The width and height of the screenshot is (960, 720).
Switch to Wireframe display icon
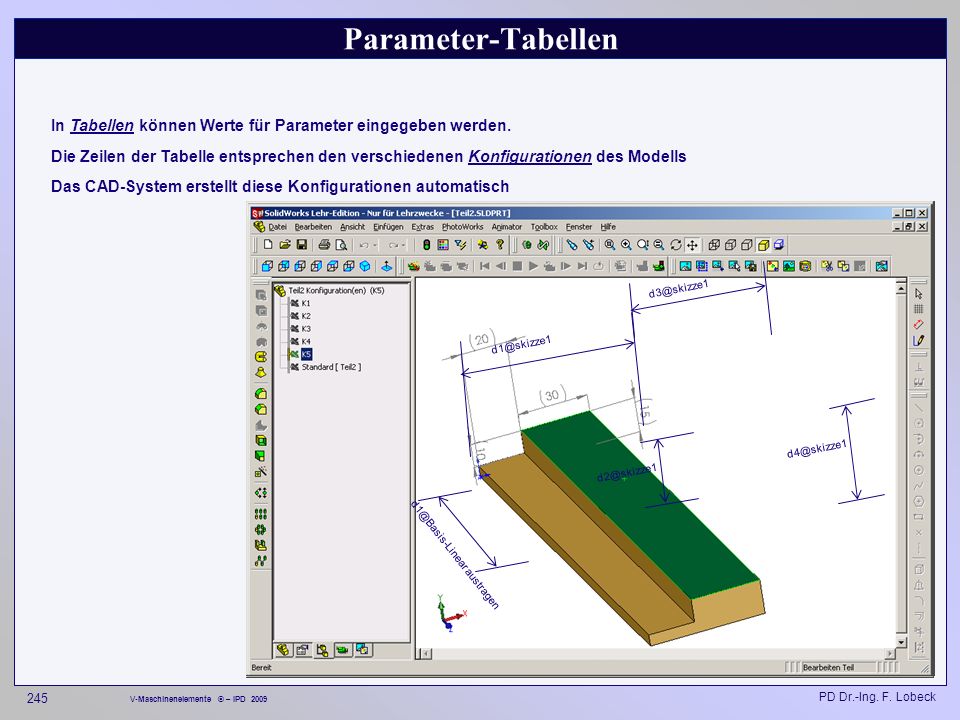click(x=714, y=245)
